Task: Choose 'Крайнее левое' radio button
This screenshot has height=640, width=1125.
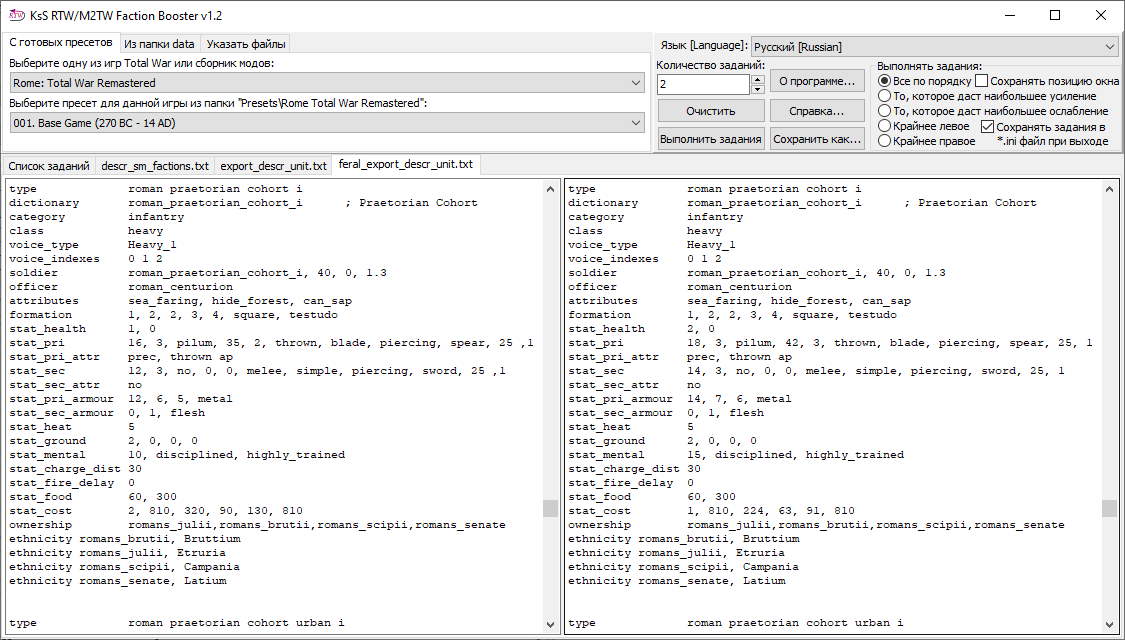Action: click(x=884, y=127)
